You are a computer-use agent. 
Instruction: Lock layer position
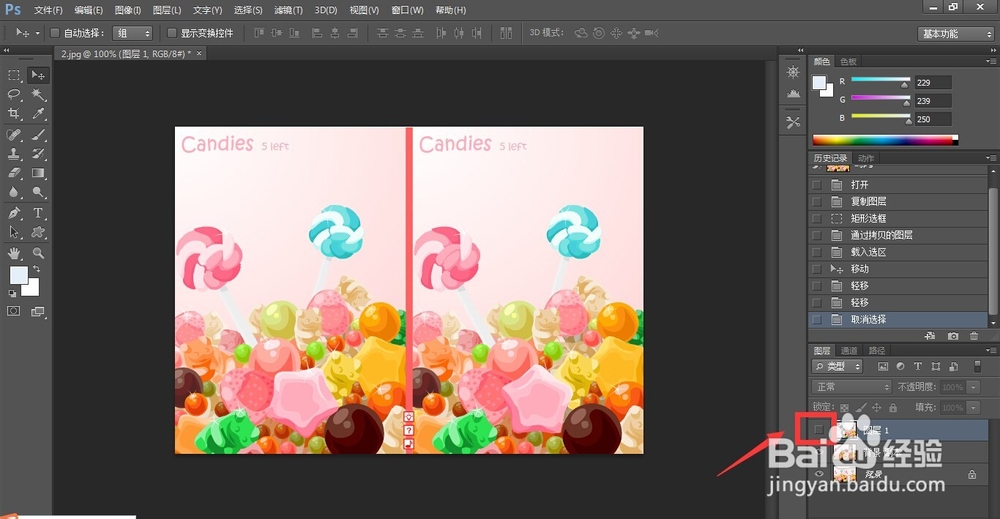877,407
